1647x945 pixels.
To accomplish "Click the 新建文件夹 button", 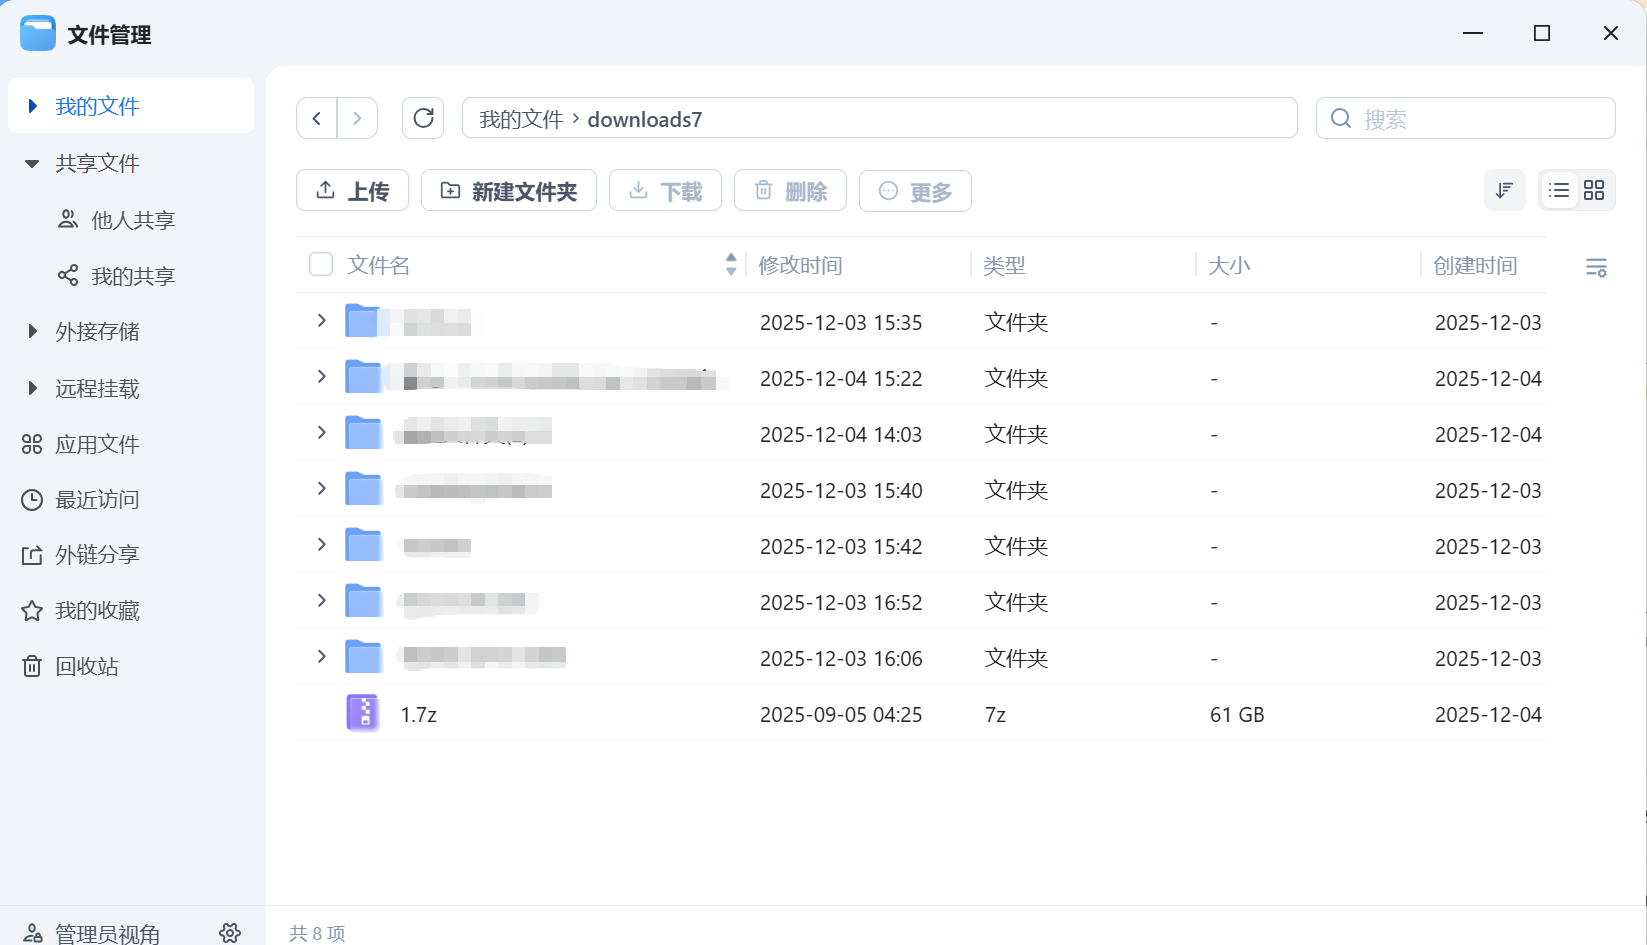I will pos(509,191).
